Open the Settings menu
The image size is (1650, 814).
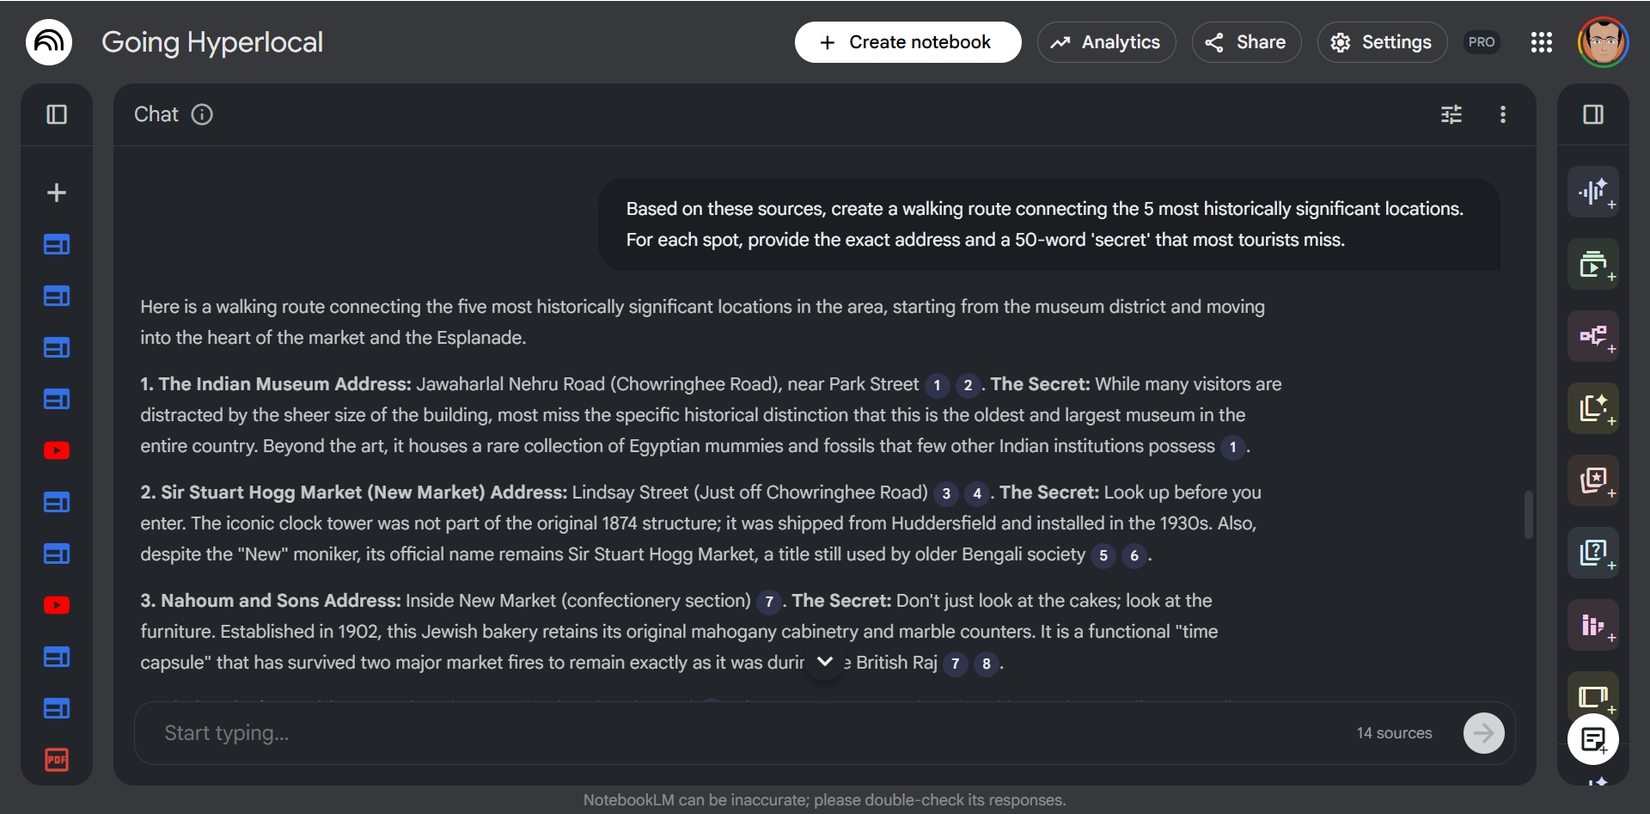[x=1382, y=42]
